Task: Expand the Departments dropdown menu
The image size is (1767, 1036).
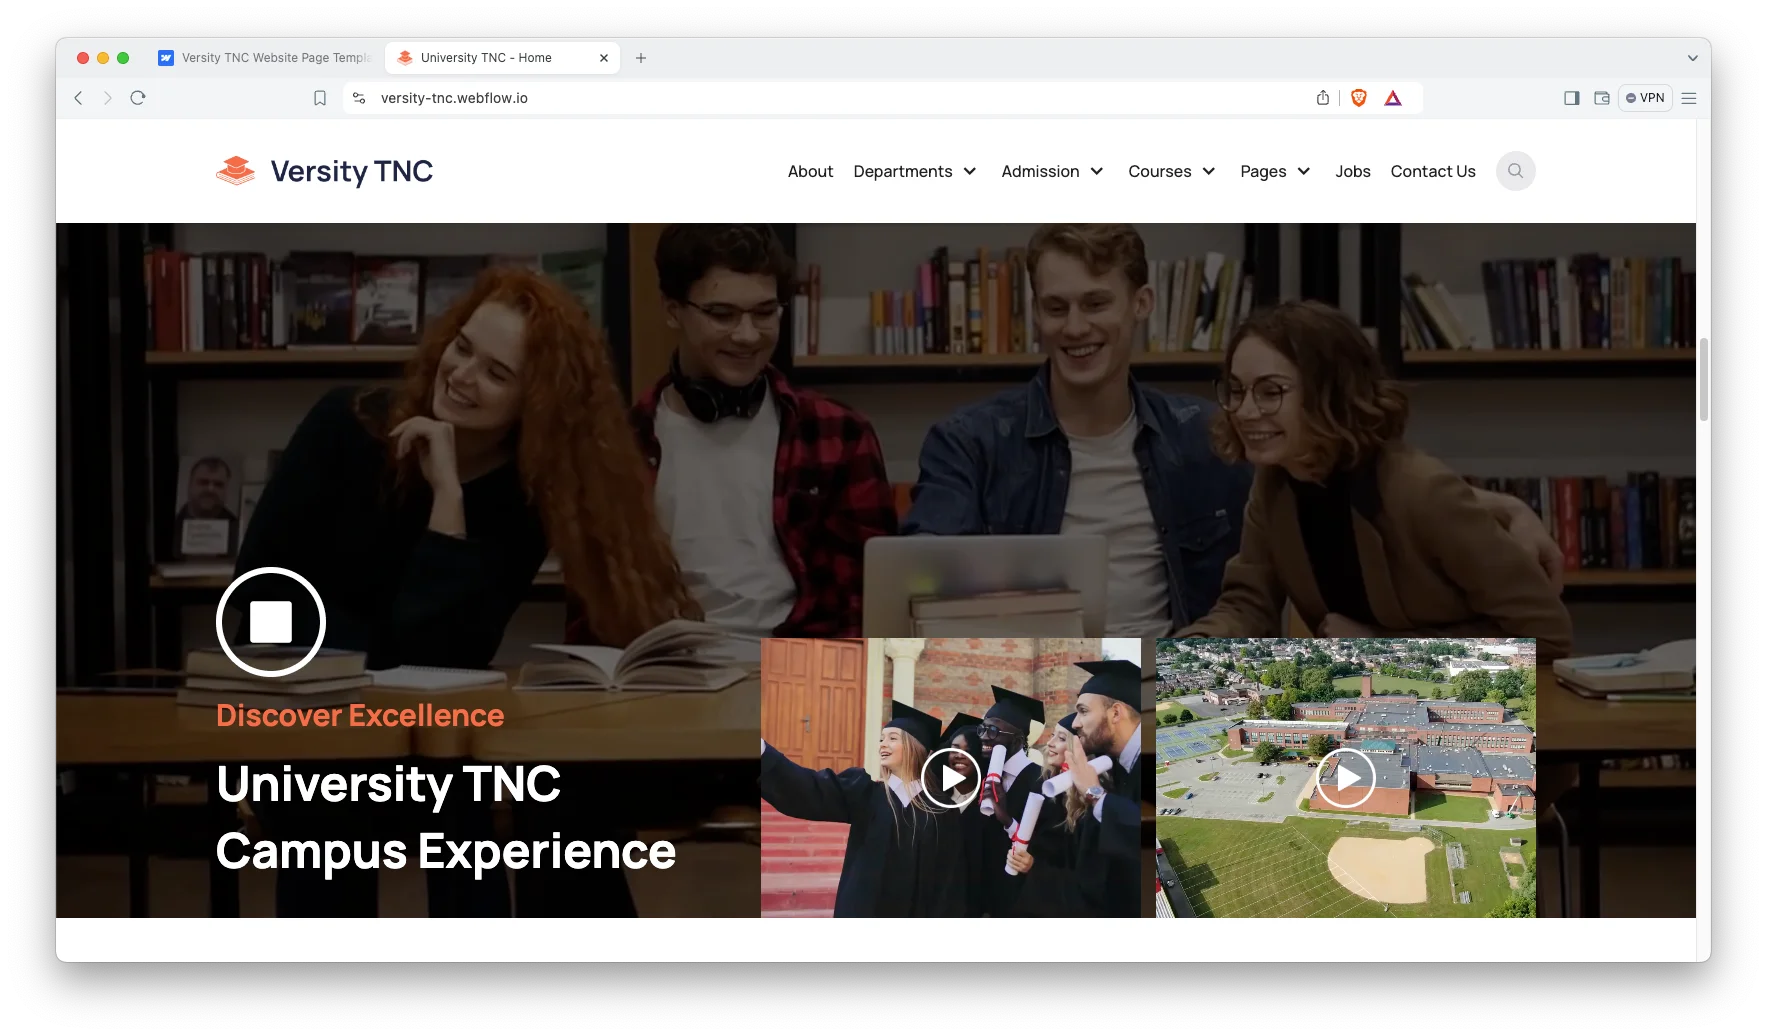Action: pos(914,171)
